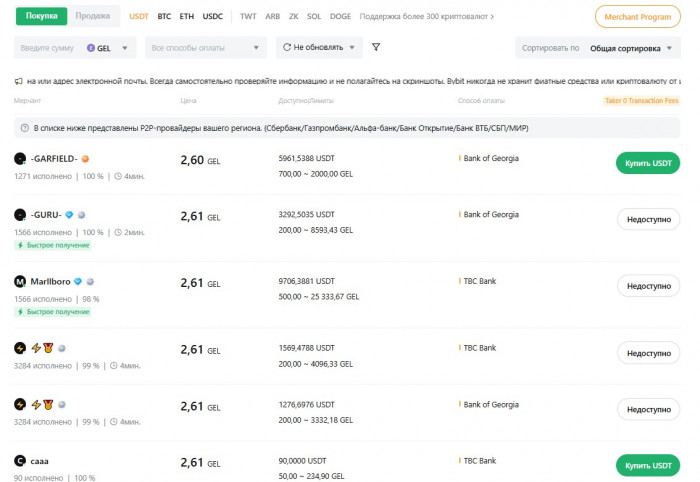This screenshot has width=700, height=482.
Task: Click grey badge in 1276,6976 USDT row
Action: pyautogui.click(x=62, y=404)
